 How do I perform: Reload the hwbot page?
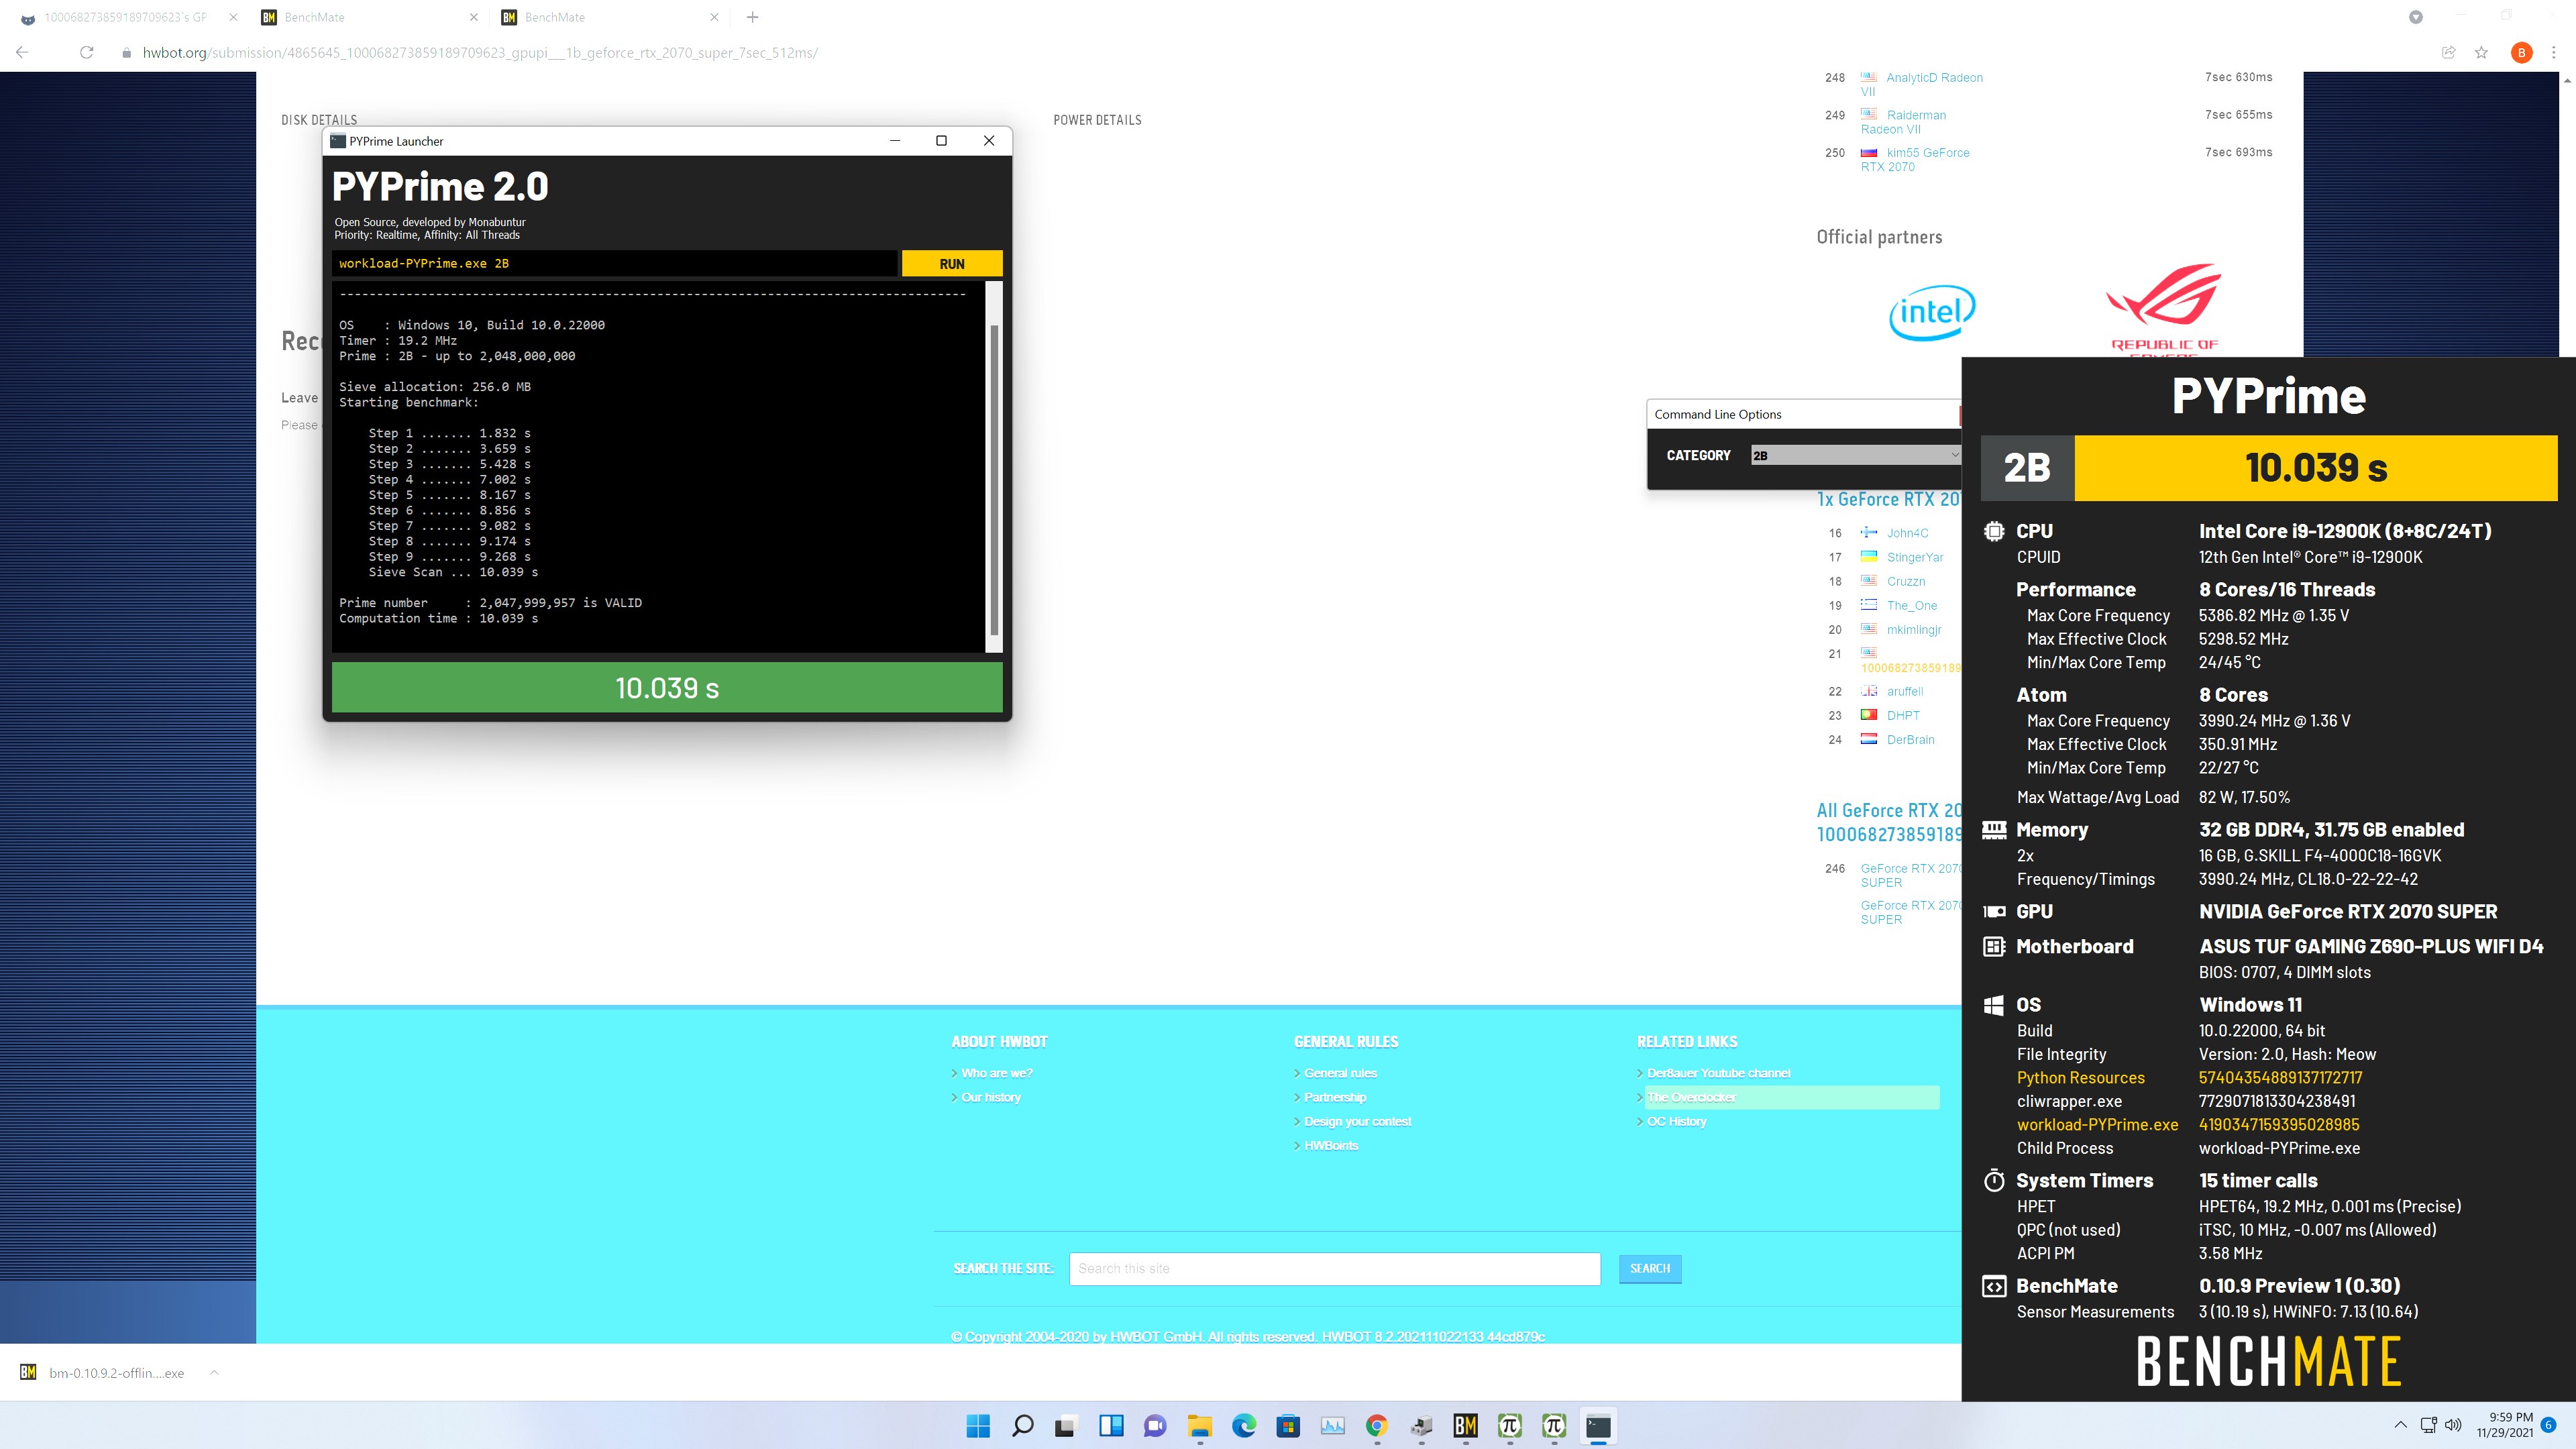tap(86, 53)
